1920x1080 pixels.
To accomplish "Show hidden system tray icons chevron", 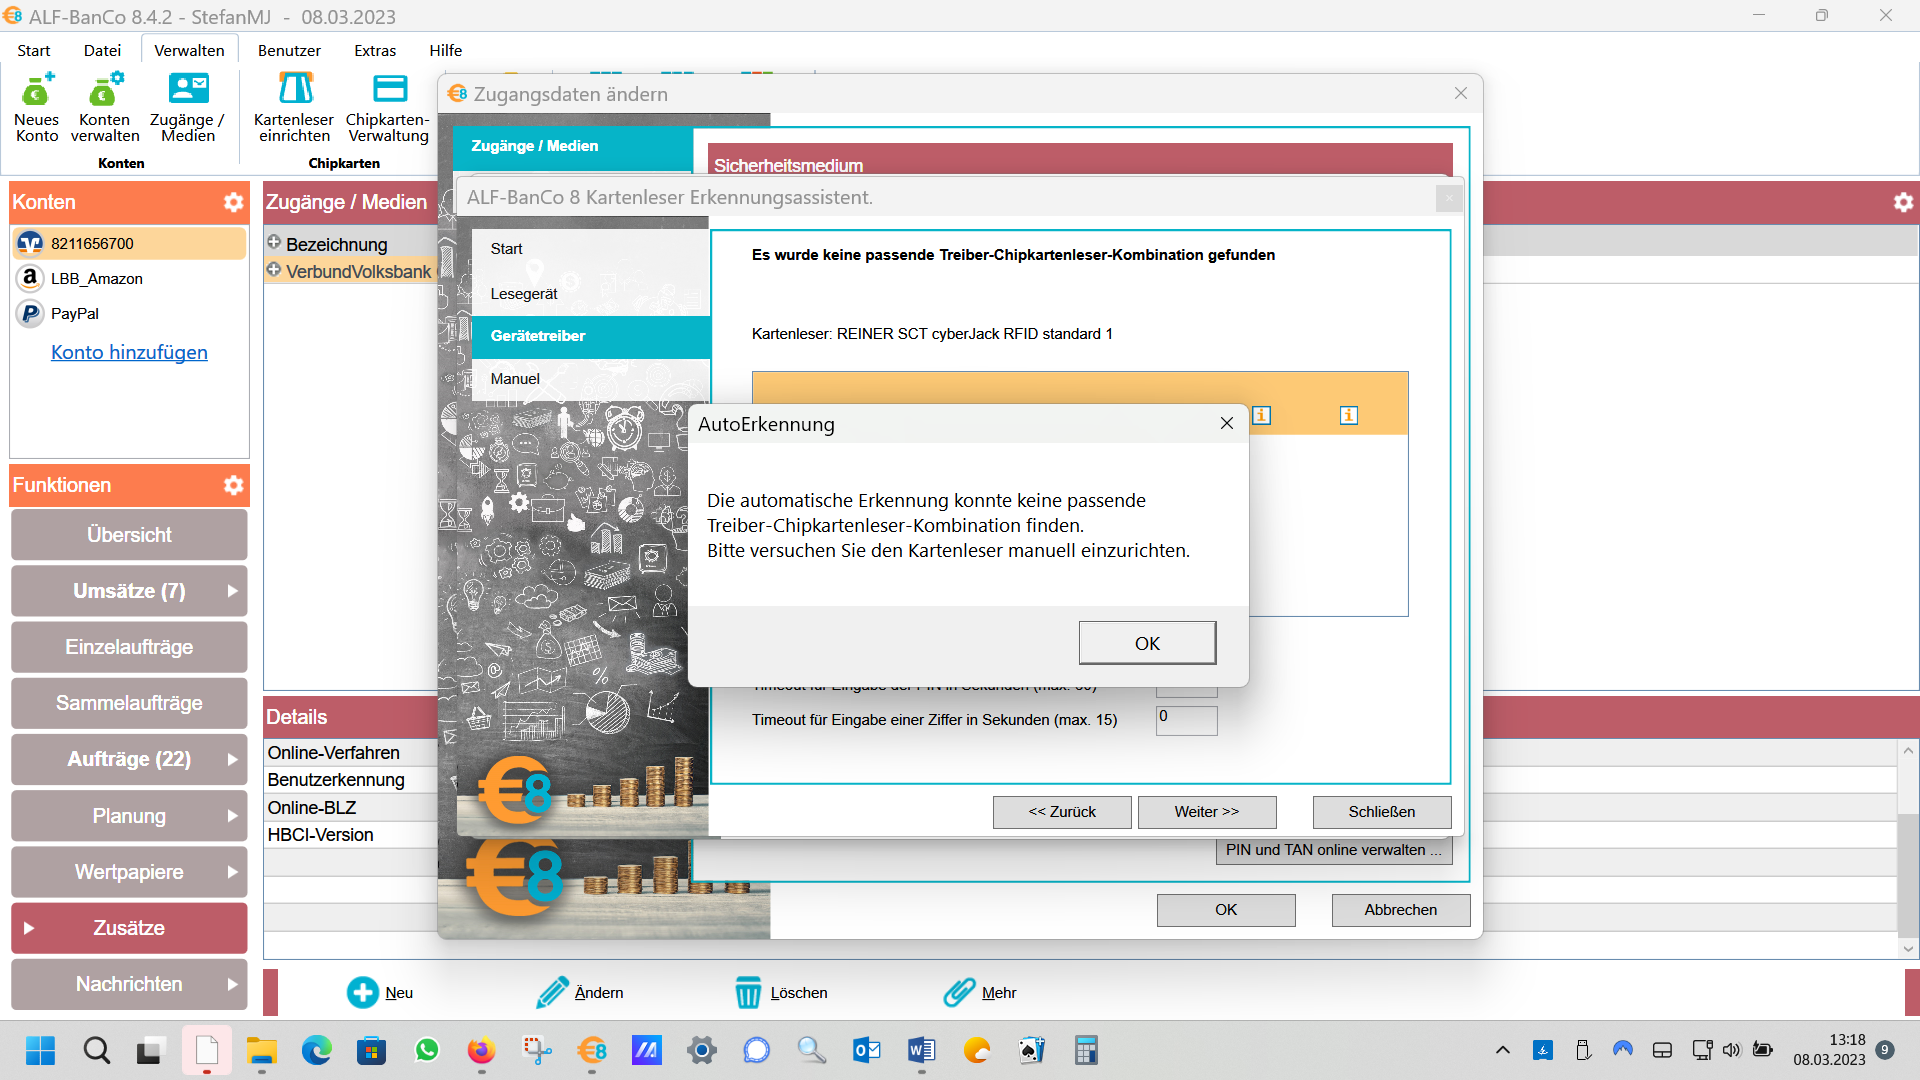I will pos(1502,1050).
